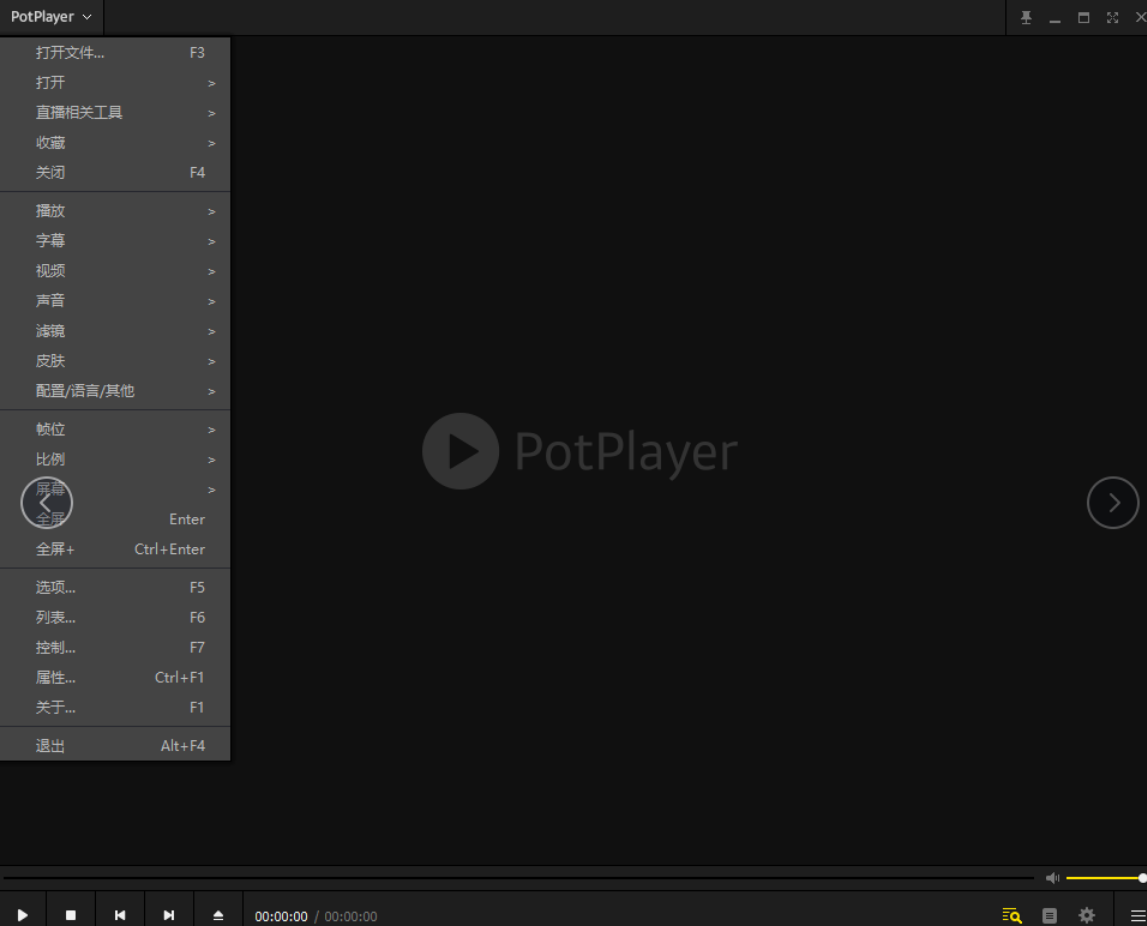Open 选项... preferences
1147x926 pixels.
[x=115, y=587]
